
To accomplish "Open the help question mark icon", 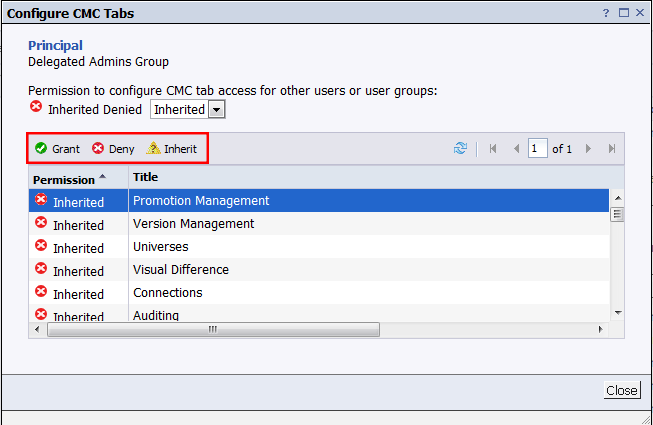I will click(607, 13).
